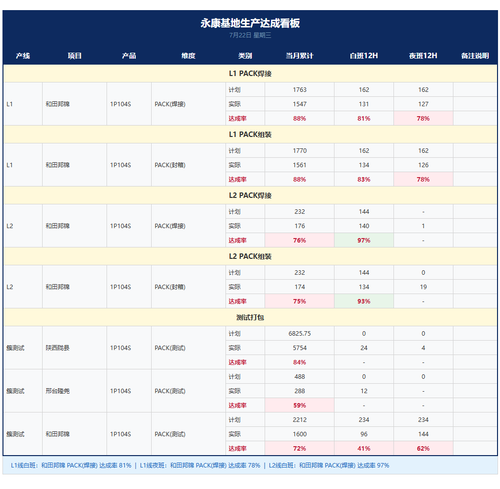Click the night shift actual value 126
The width and height of the screenshot is (500, 489).
click(423, 165)
